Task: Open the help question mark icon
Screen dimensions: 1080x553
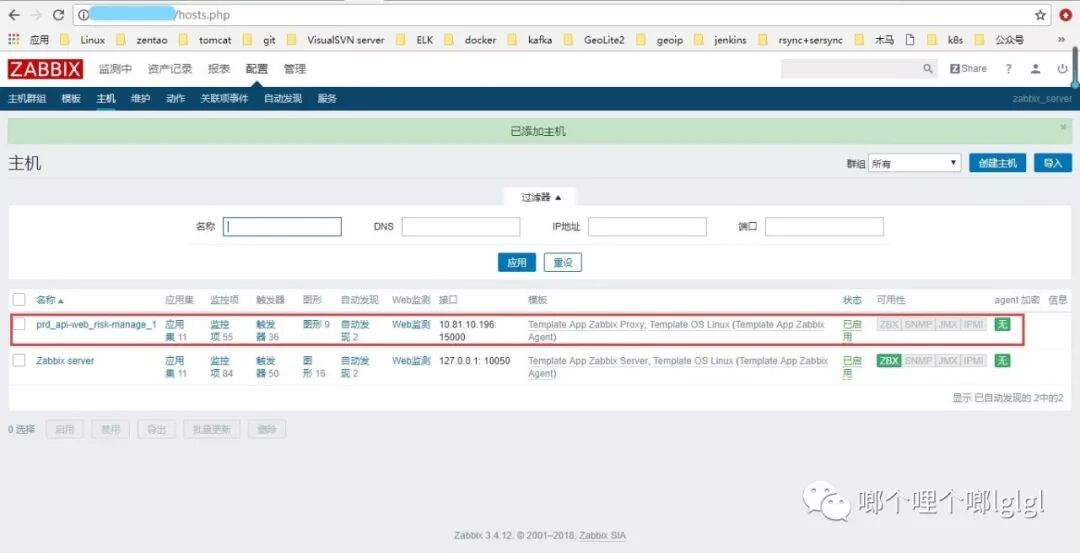Action: point(1009,69)
